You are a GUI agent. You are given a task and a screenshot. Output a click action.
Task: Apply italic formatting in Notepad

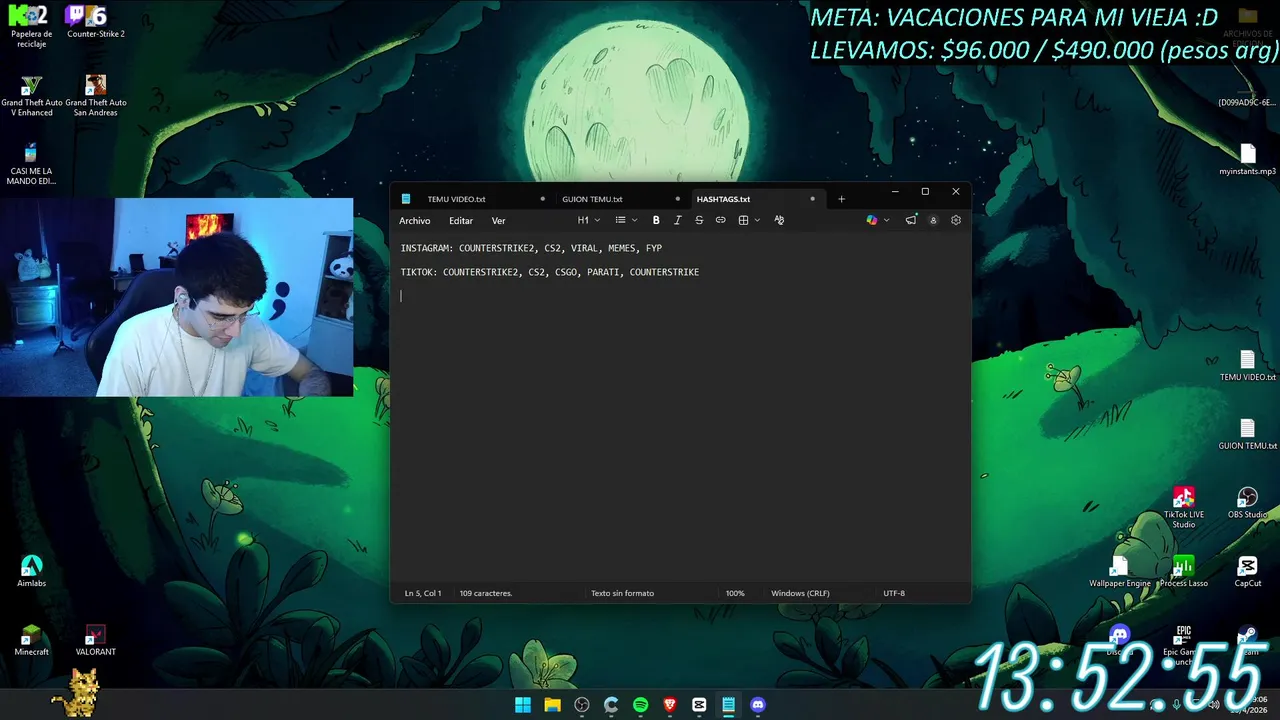(677, 220)
